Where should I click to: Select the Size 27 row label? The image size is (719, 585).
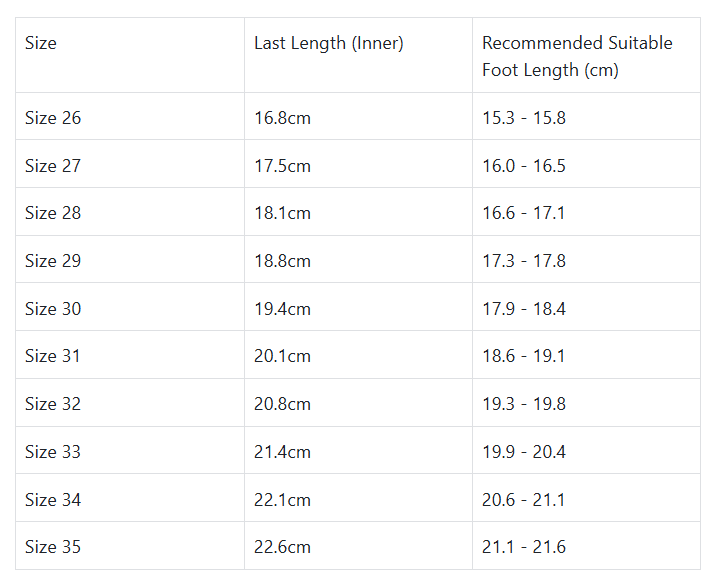(53, 166)
